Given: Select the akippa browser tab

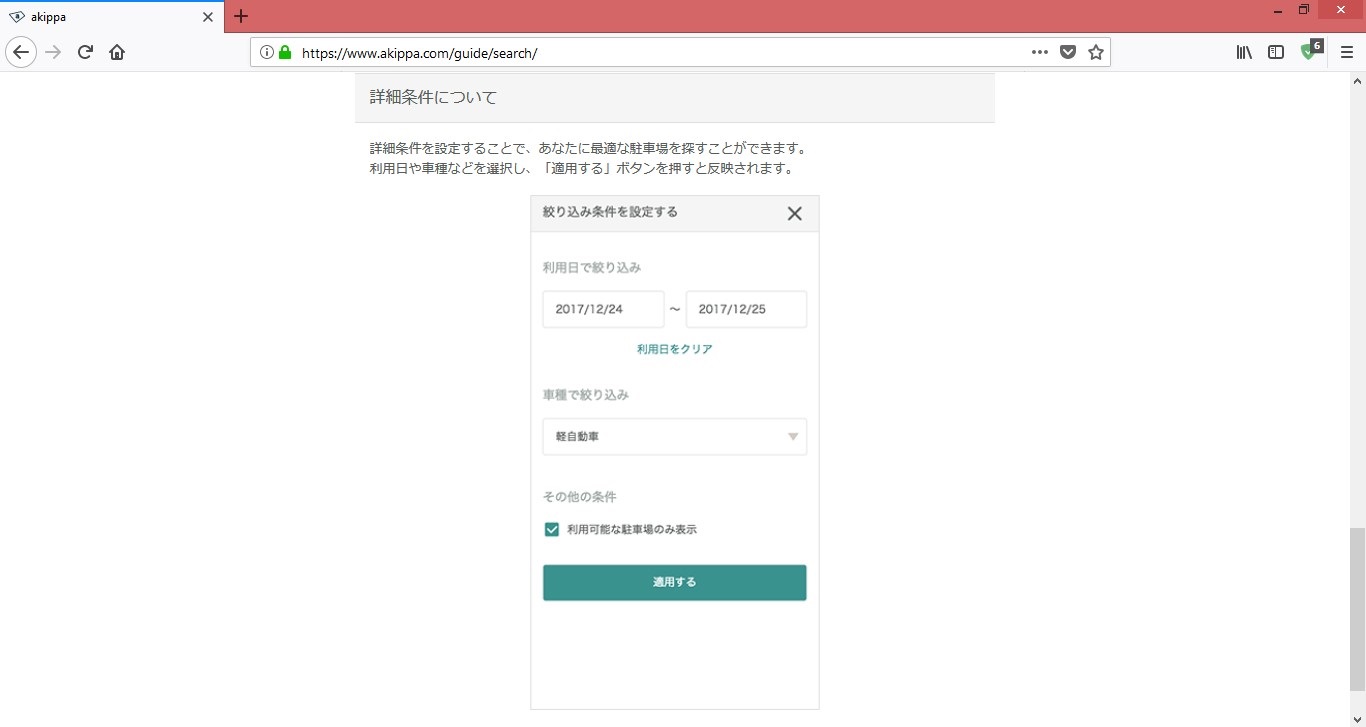Looking at the screenshot, I should tap(110, 17).
